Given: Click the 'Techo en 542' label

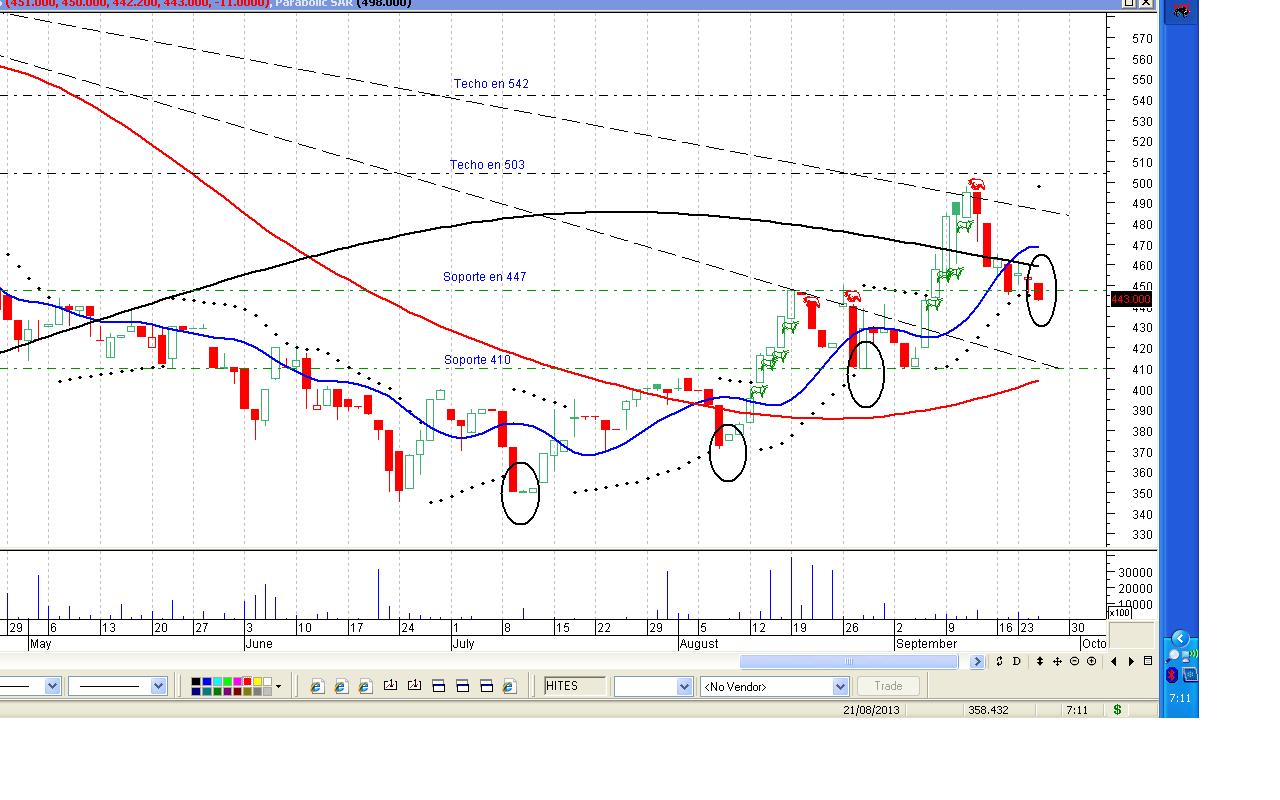Looking at the screenshot, I should [491, 84].
